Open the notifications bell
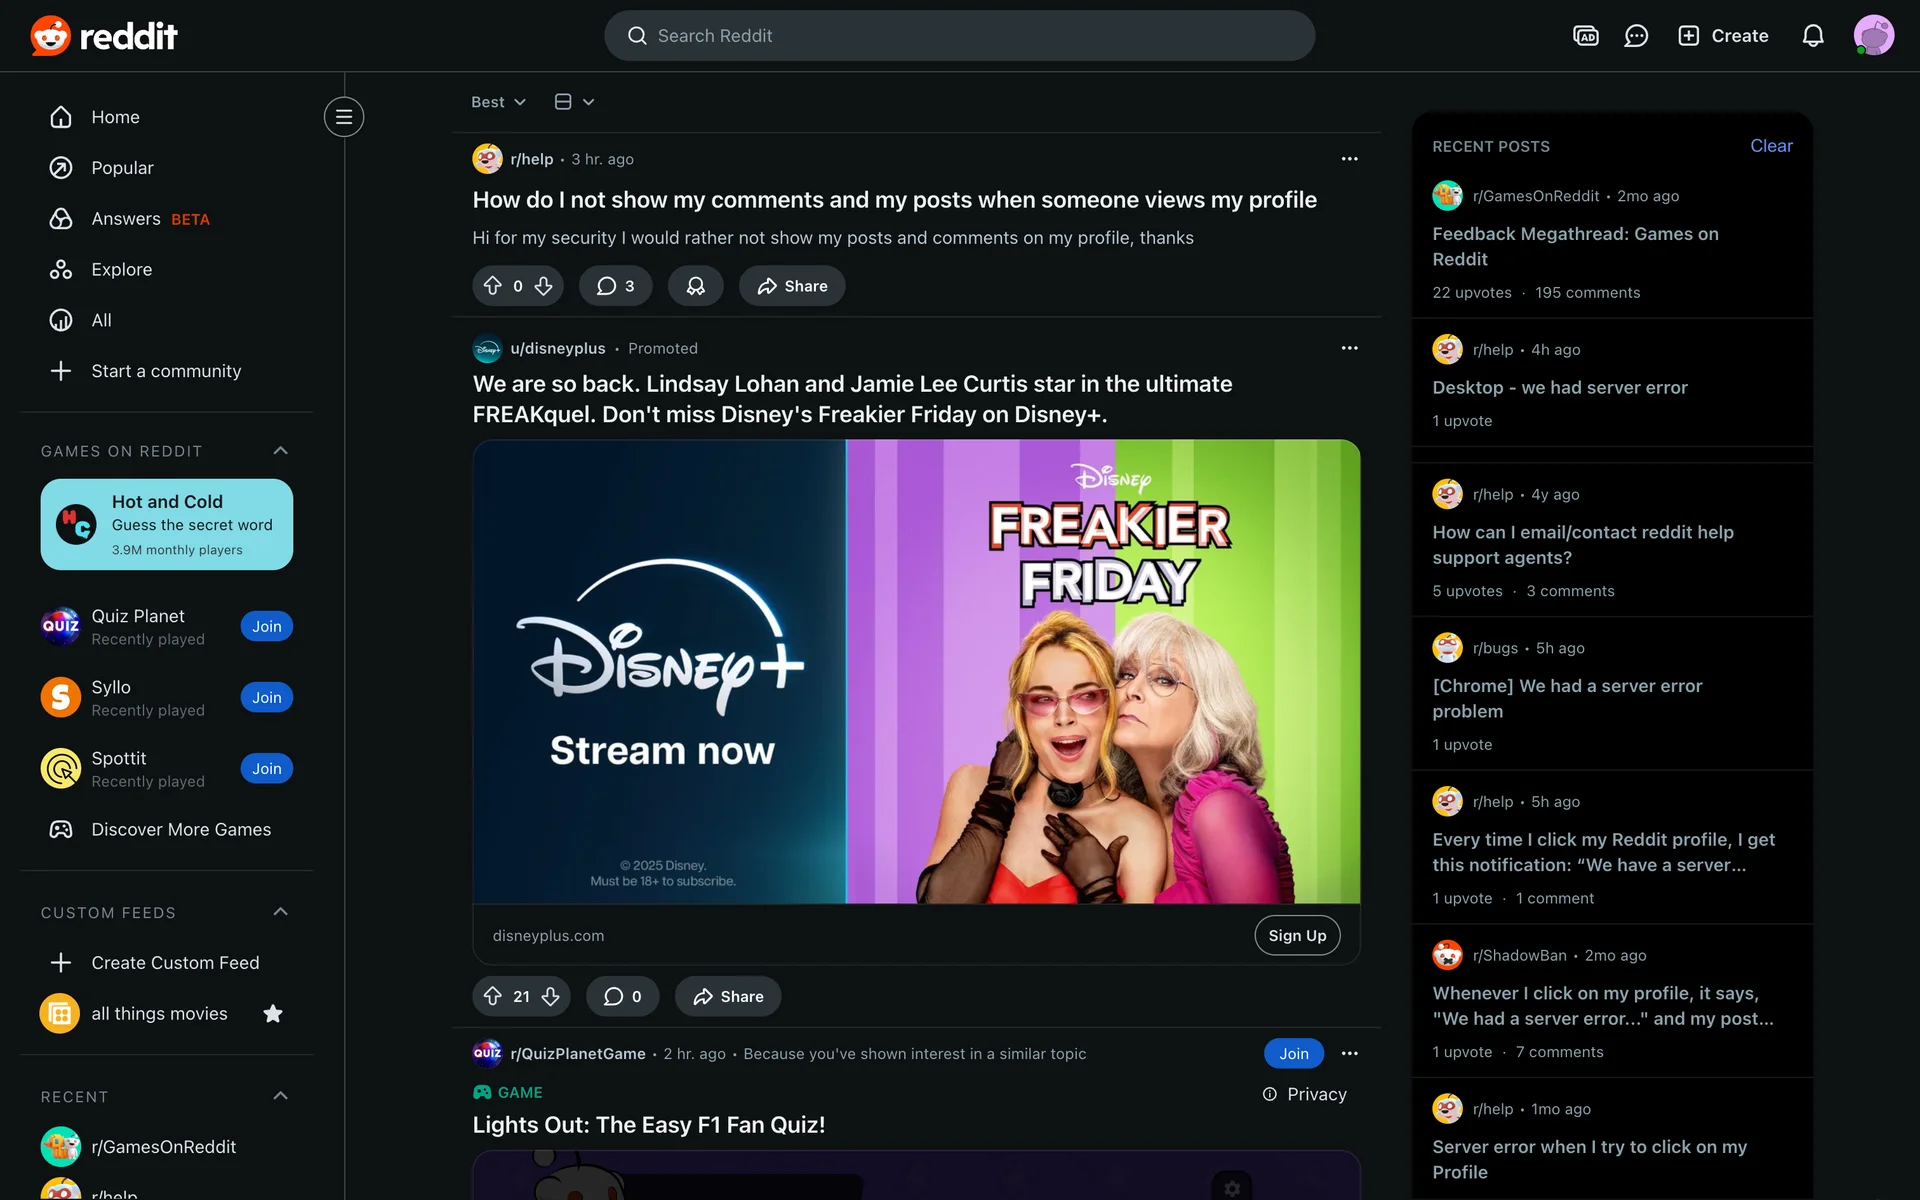The height and width of the screenshot is (1200, 1920). pyautogui.click(x=1812, y=36)
